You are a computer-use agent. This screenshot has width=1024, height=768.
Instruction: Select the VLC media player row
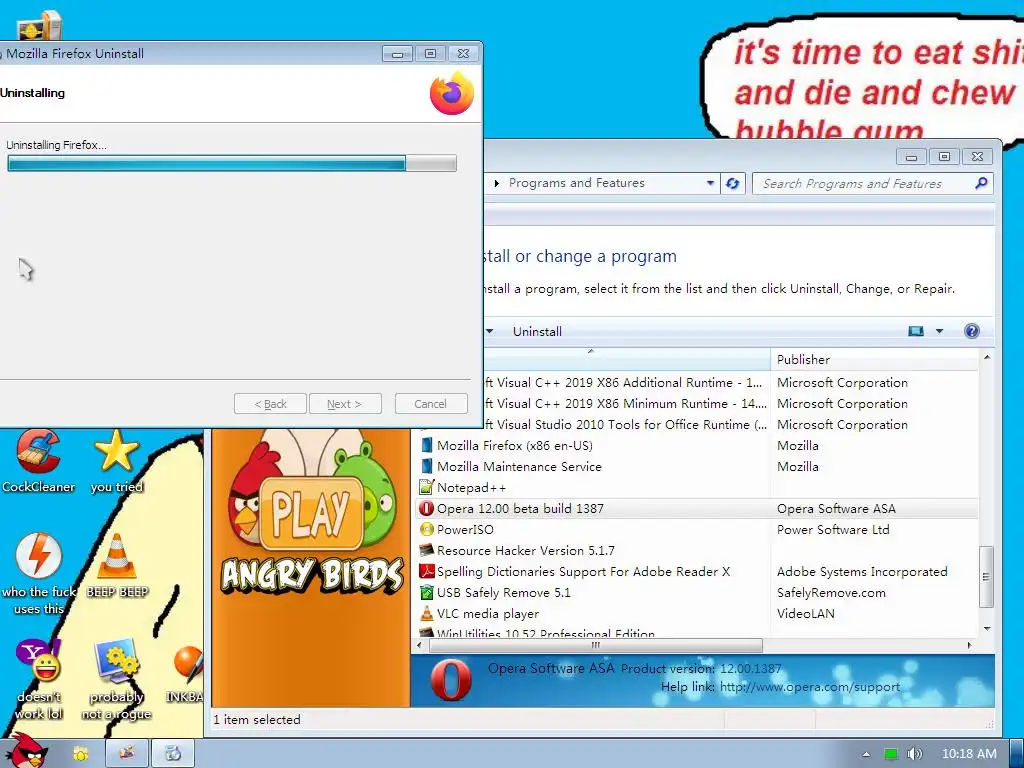pyautogui.click(x=697, y=613)
